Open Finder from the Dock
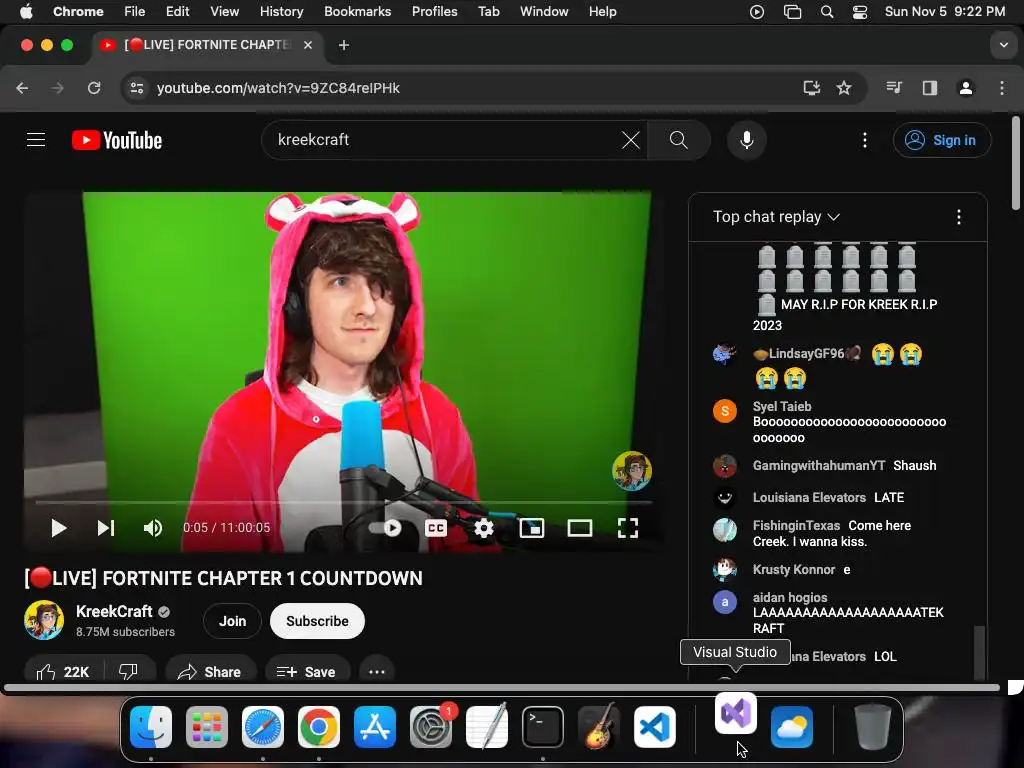 pyautogui.click(x=151, y=727)
